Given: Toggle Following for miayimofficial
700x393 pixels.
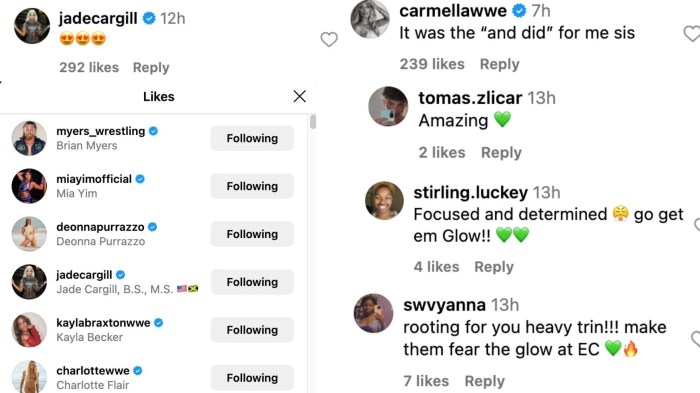Looking at the screenshot, I should (252, 186).
